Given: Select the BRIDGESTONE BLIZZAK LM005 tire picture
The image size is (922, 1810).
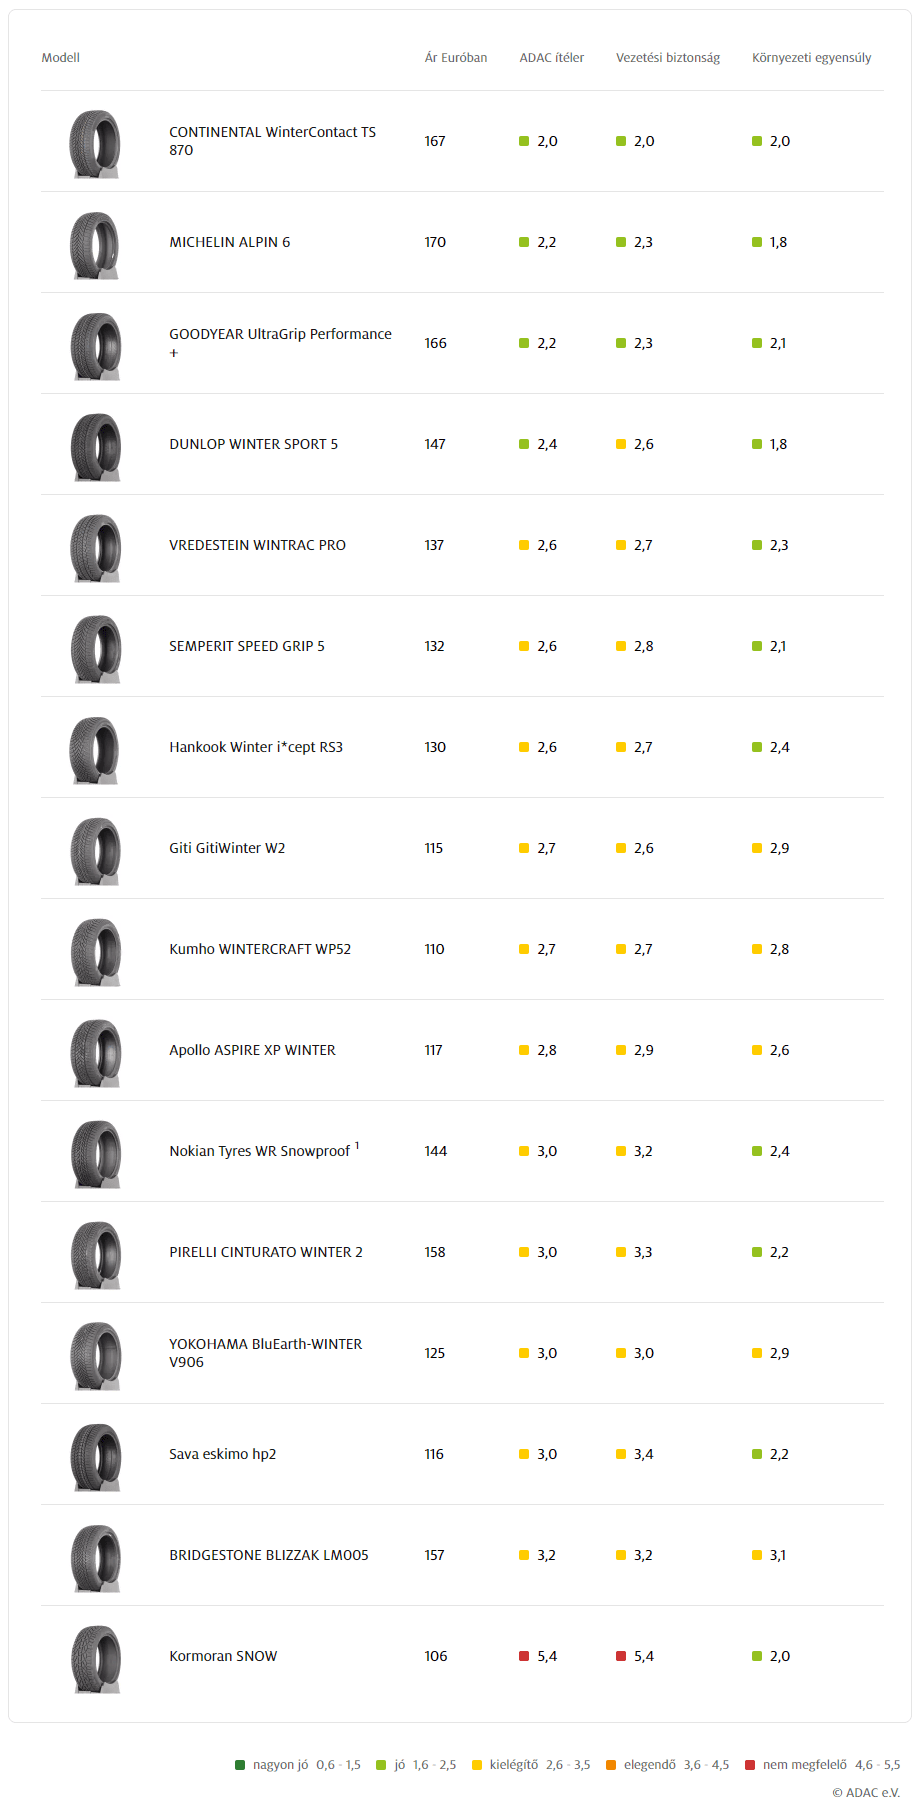Looking at the screenshot, I should tap(95, 1558).
